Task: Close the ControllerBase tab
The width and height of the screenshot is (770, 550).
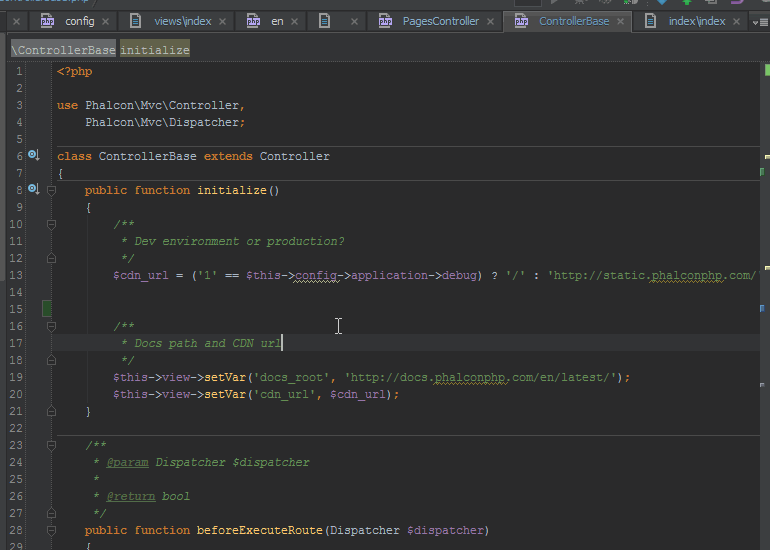Action: coord(620,22)
